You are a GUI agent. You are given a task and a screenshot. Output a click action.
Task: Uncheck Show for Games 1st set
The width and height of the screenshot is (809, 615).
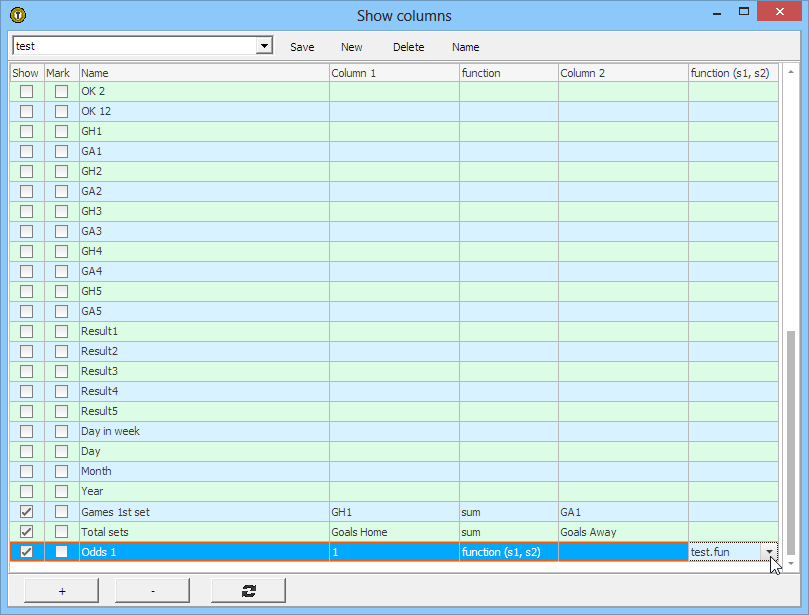(x=27, y=512)
